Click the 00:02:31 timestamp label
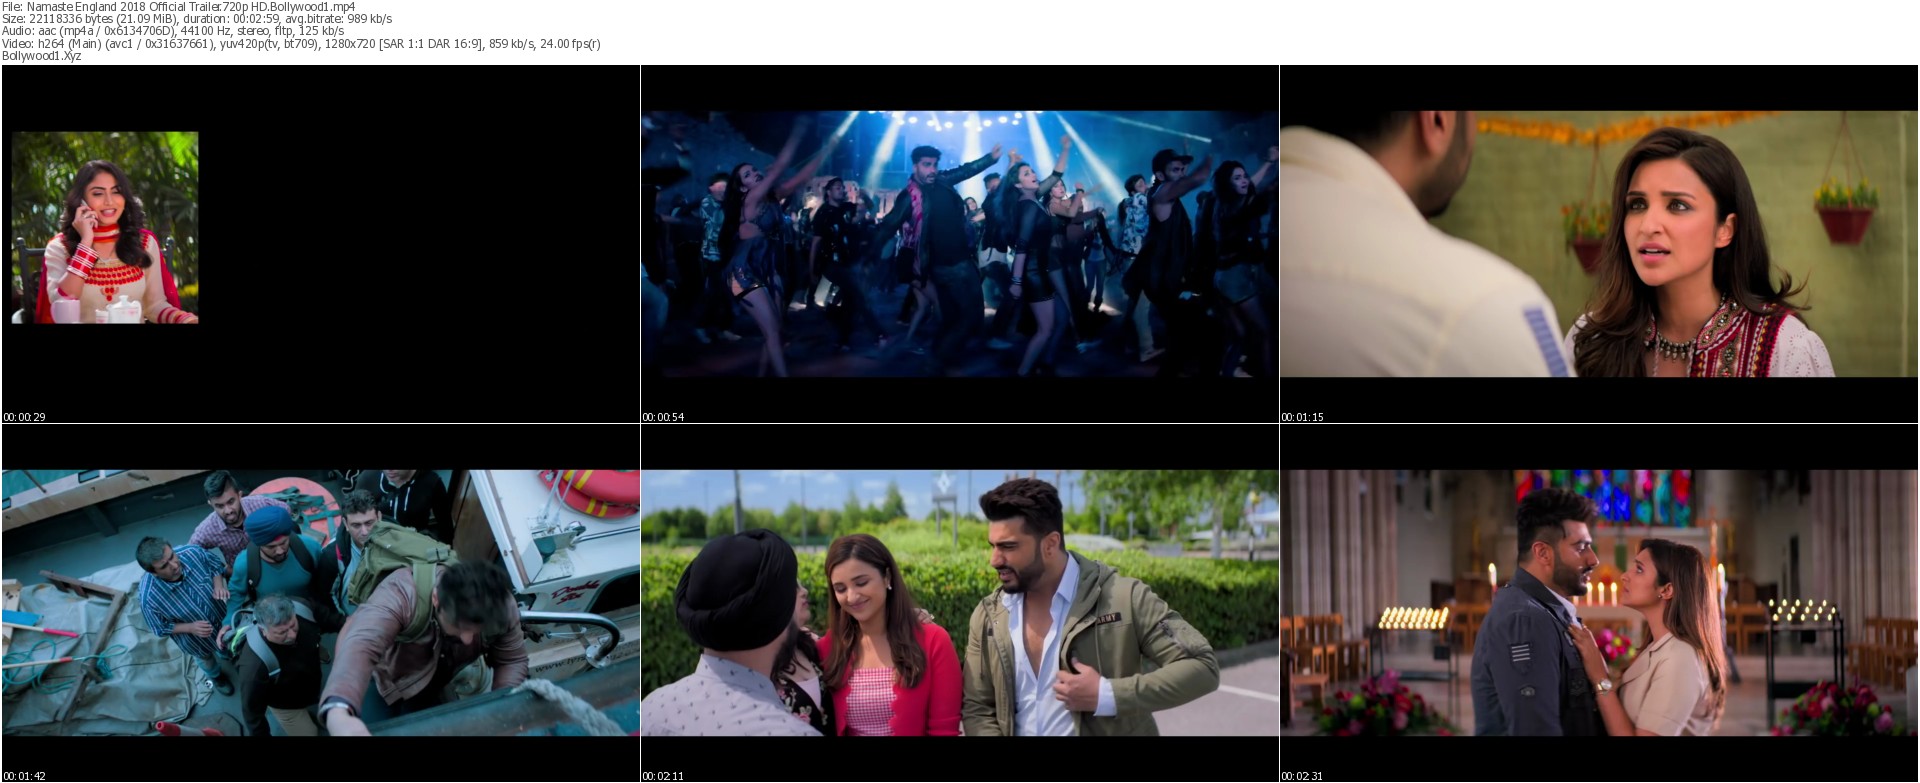 [x=1303, y=776]
